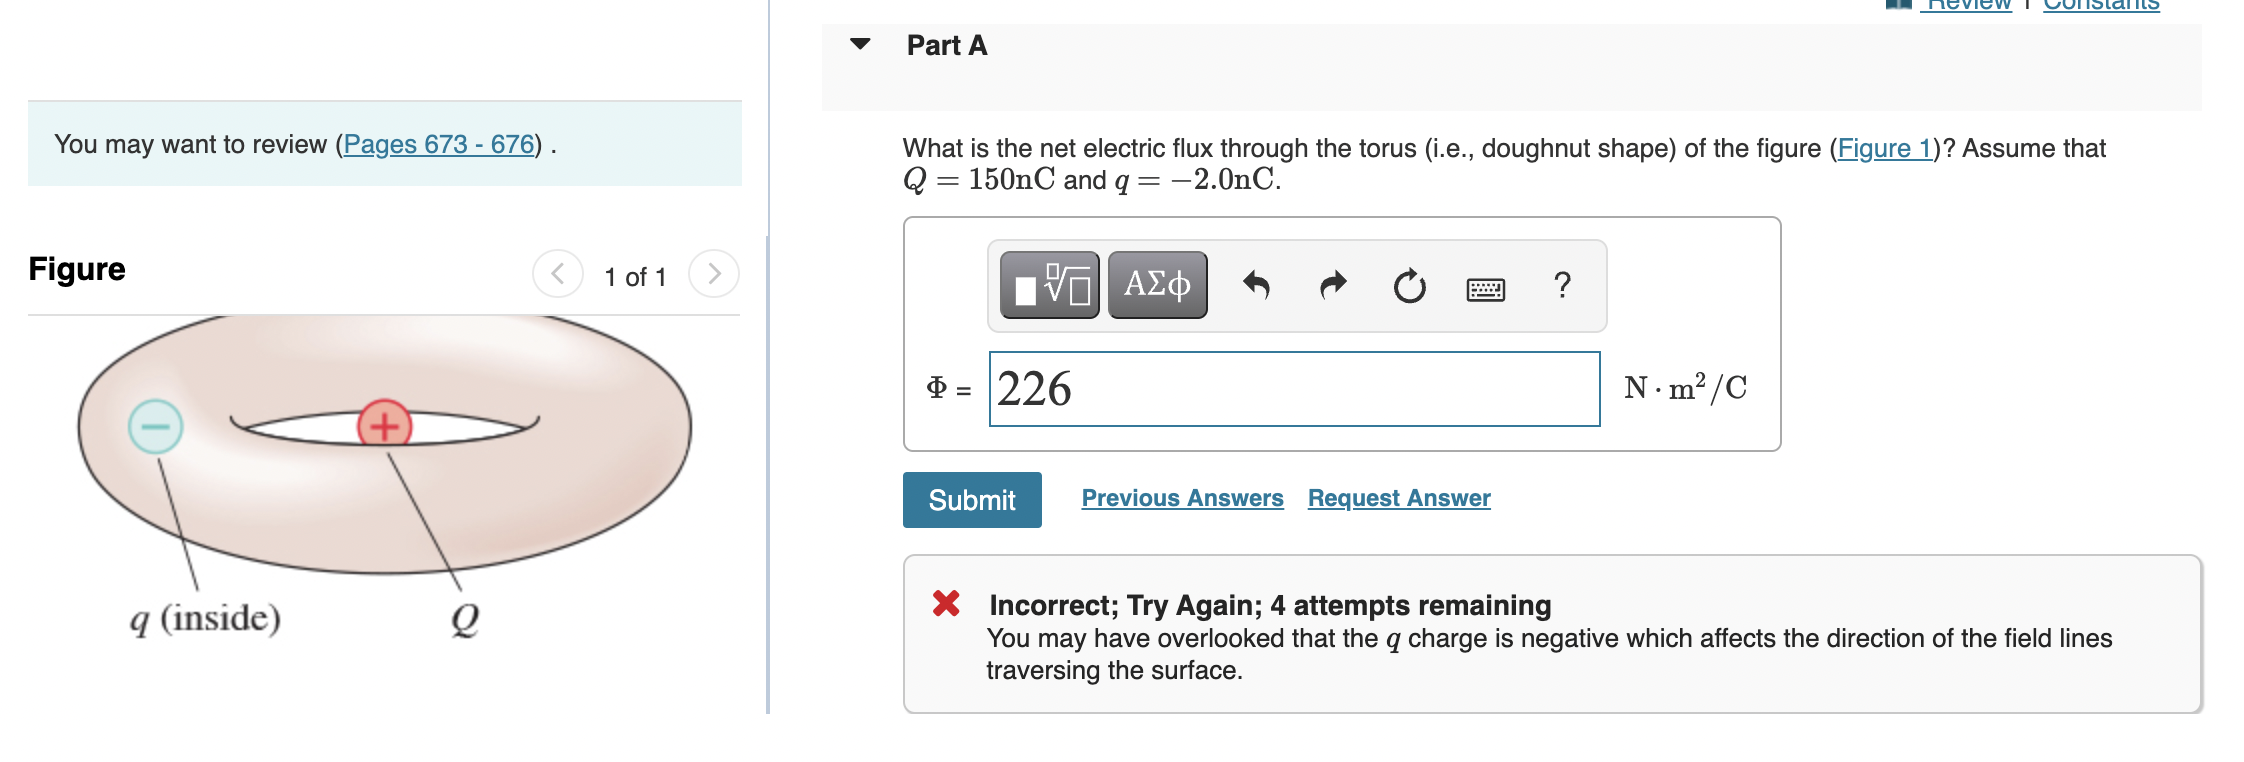Click the redo arrow in the answer toolbar
2244x762 pixels.
click(x=1333, y=286)
